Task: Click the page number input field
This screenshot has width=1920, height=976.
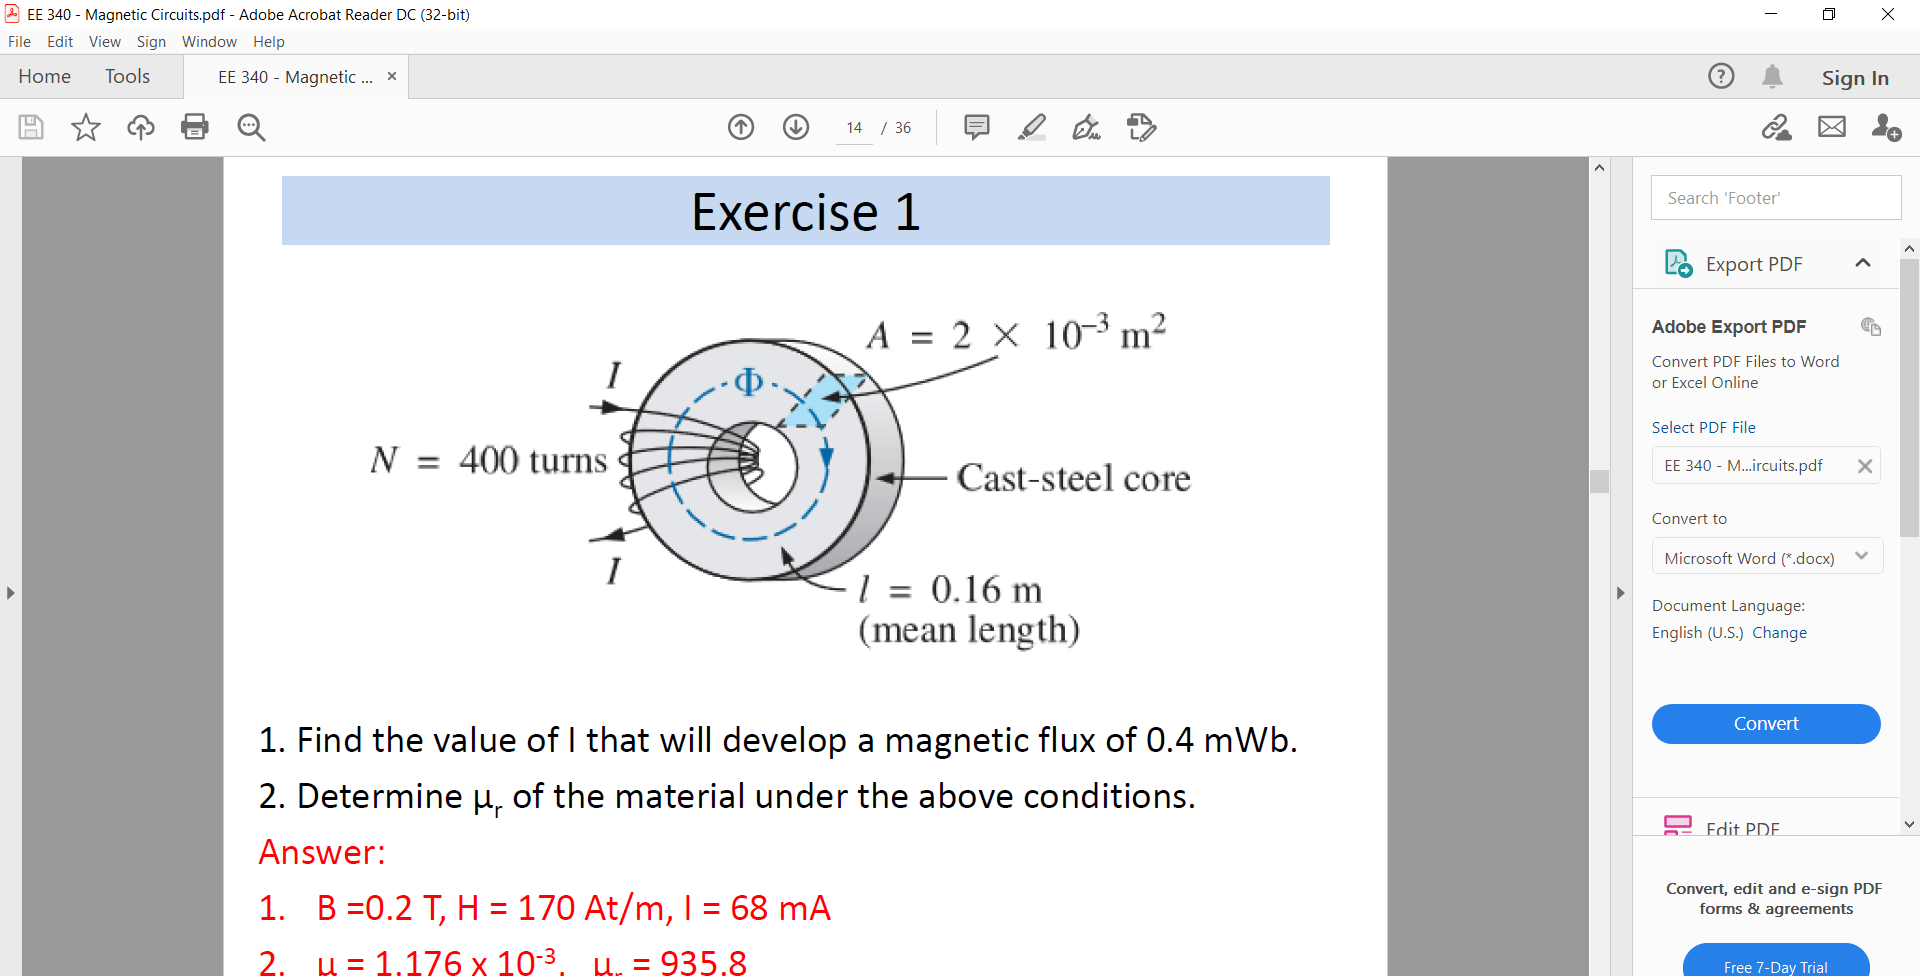Action: 854,127
